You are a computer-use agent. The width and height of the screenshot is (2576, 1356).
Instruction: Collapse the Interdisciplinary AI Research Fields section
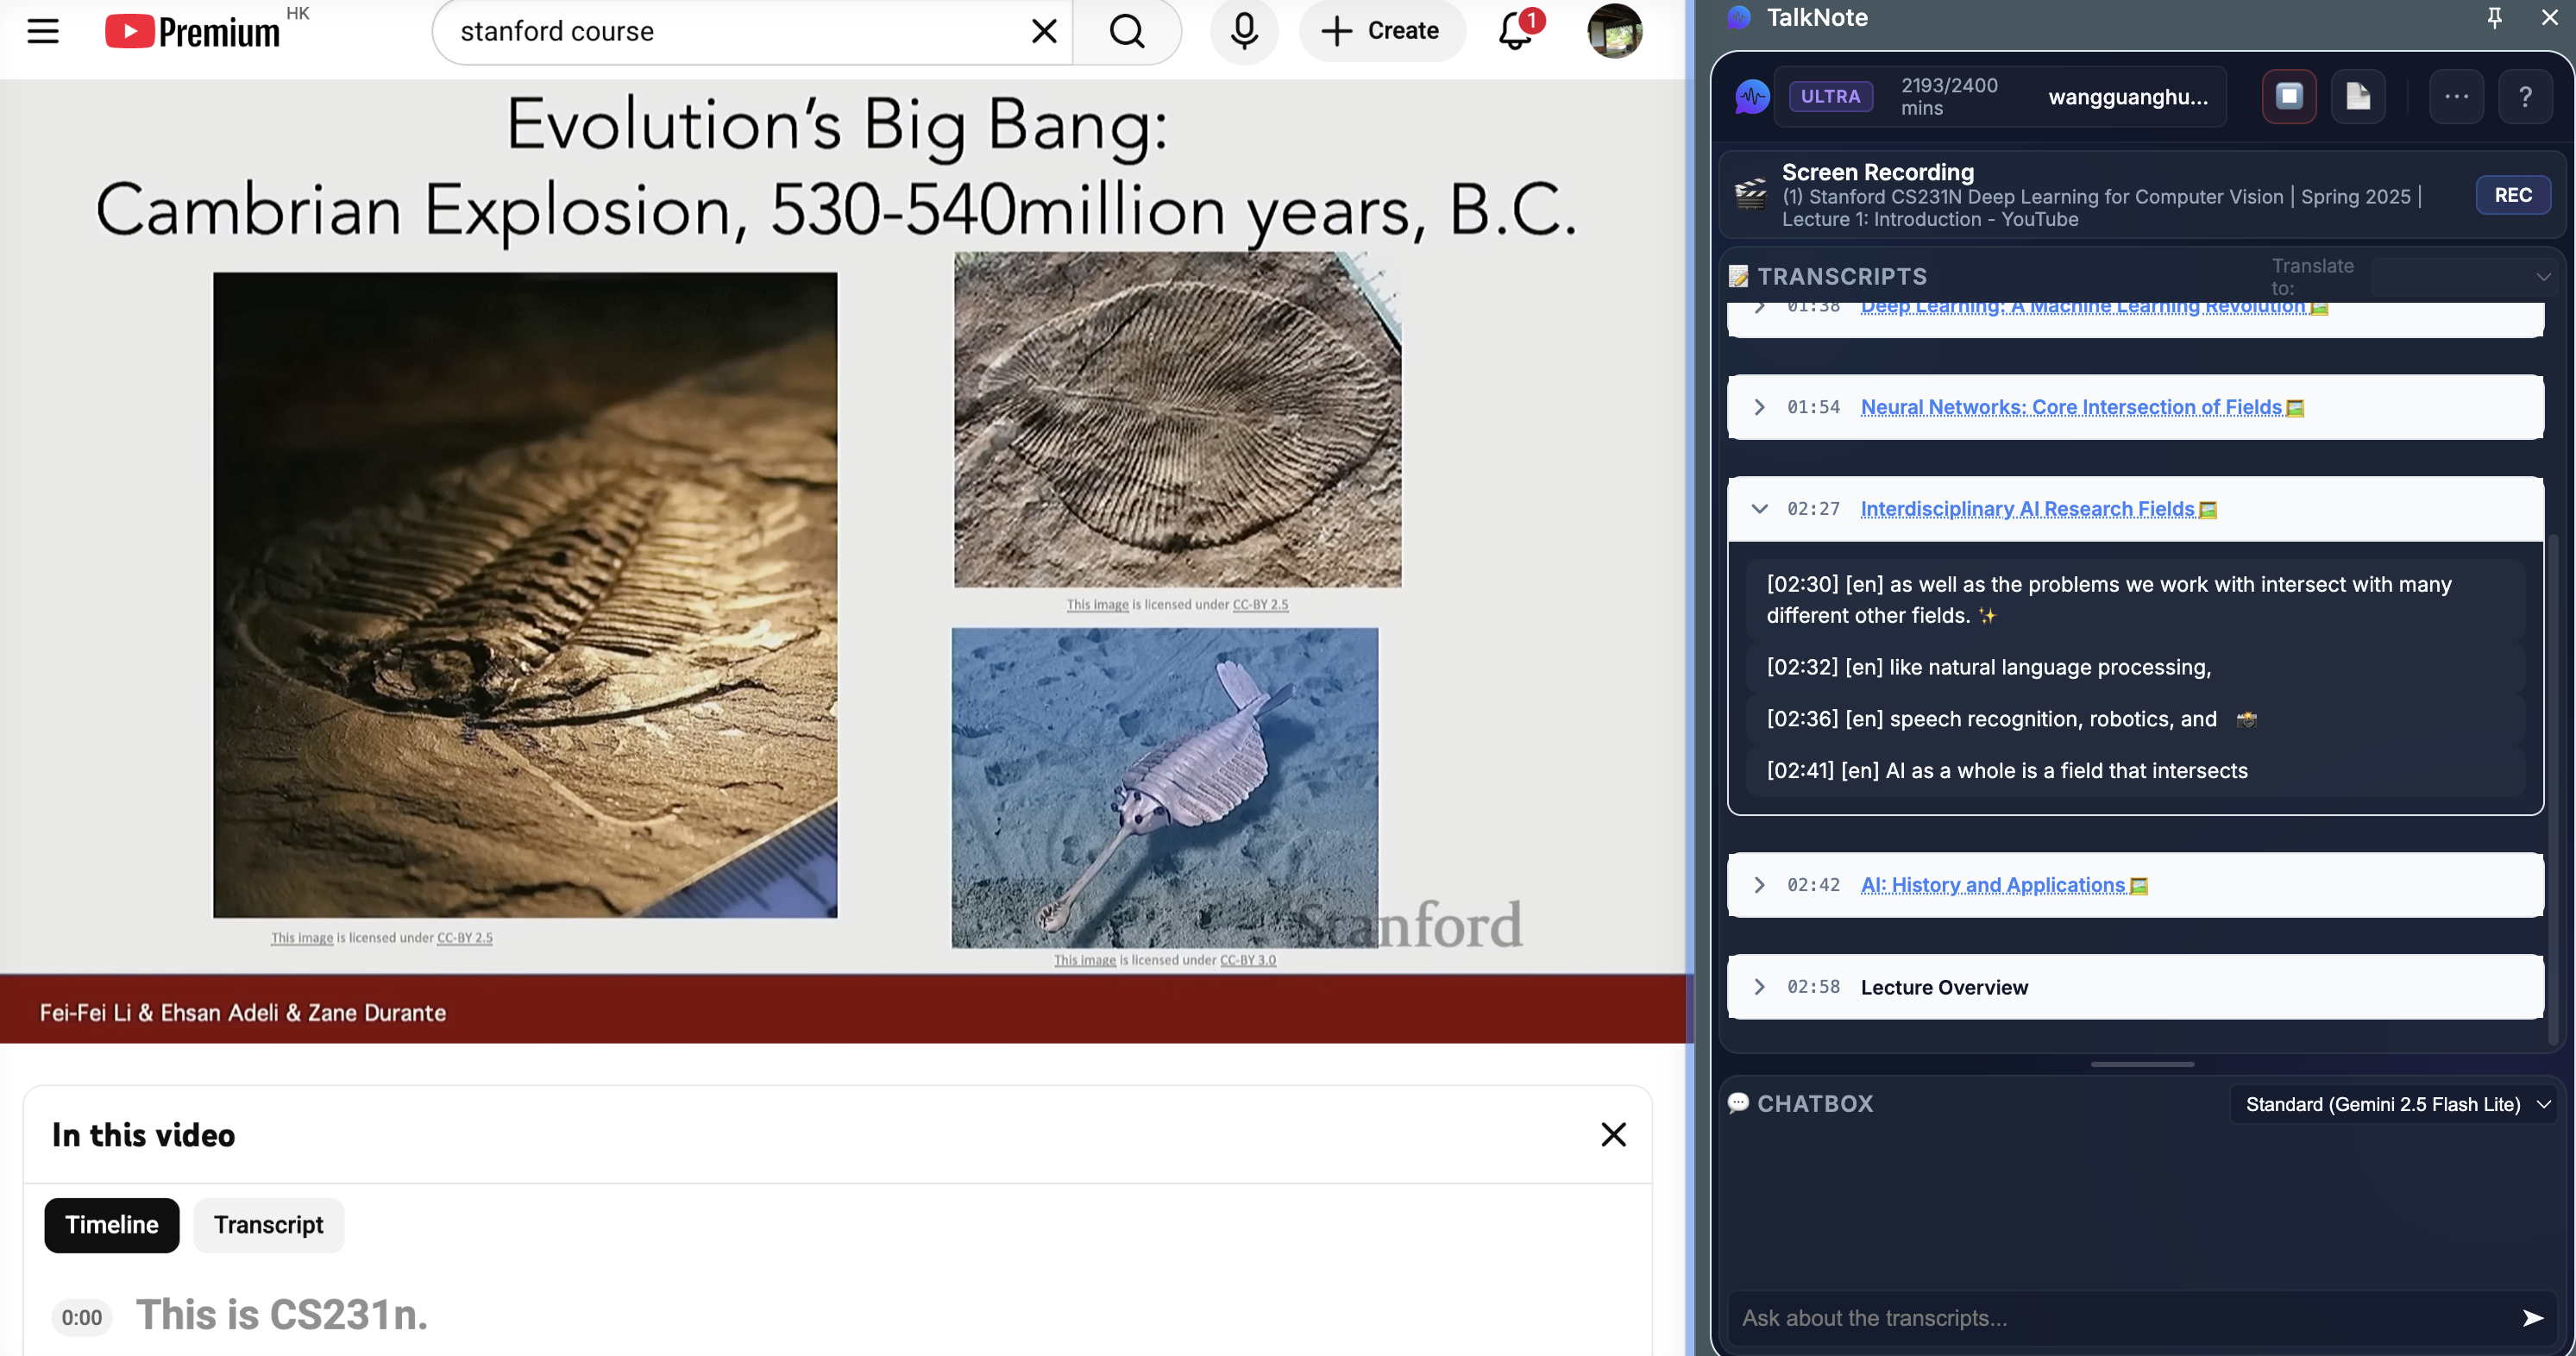[1759, 509]
